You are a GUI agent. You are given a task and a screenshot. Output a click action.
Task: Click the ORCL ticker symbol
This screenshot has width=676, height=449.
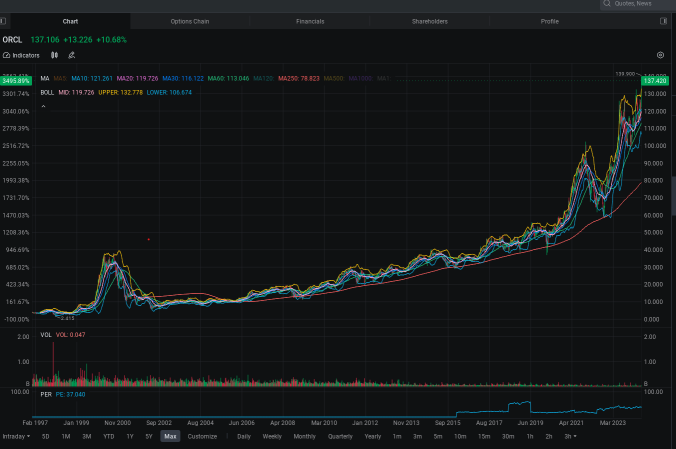click(12, 40)
